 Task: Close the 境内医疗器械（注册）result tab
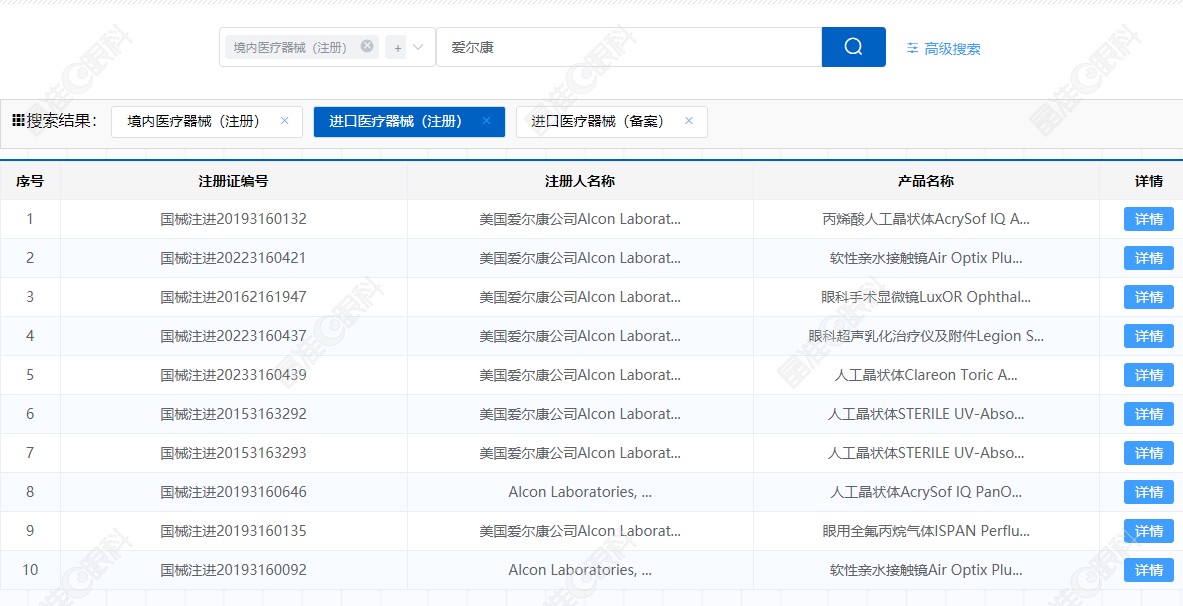point(284,121)
